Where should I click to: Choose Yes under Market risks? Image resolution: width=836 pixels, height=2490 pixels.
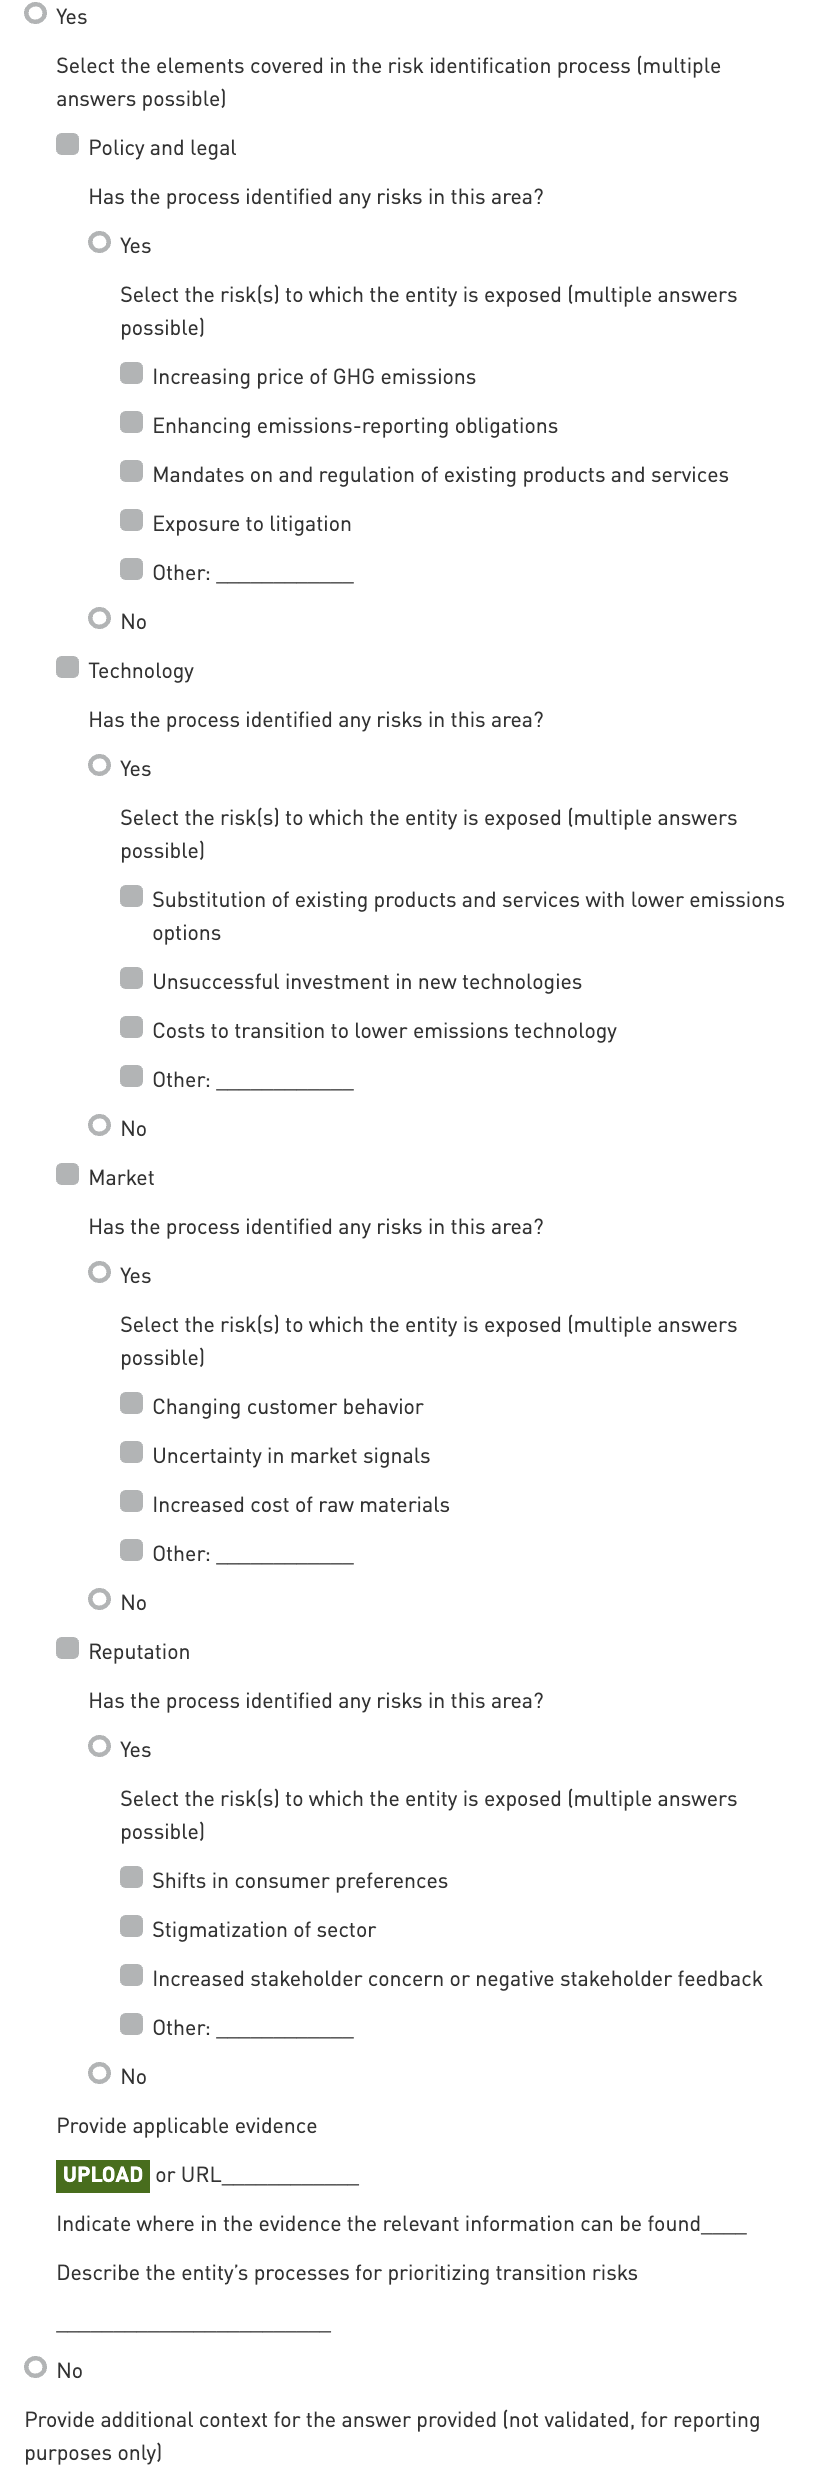click(x=99, y=1274)
